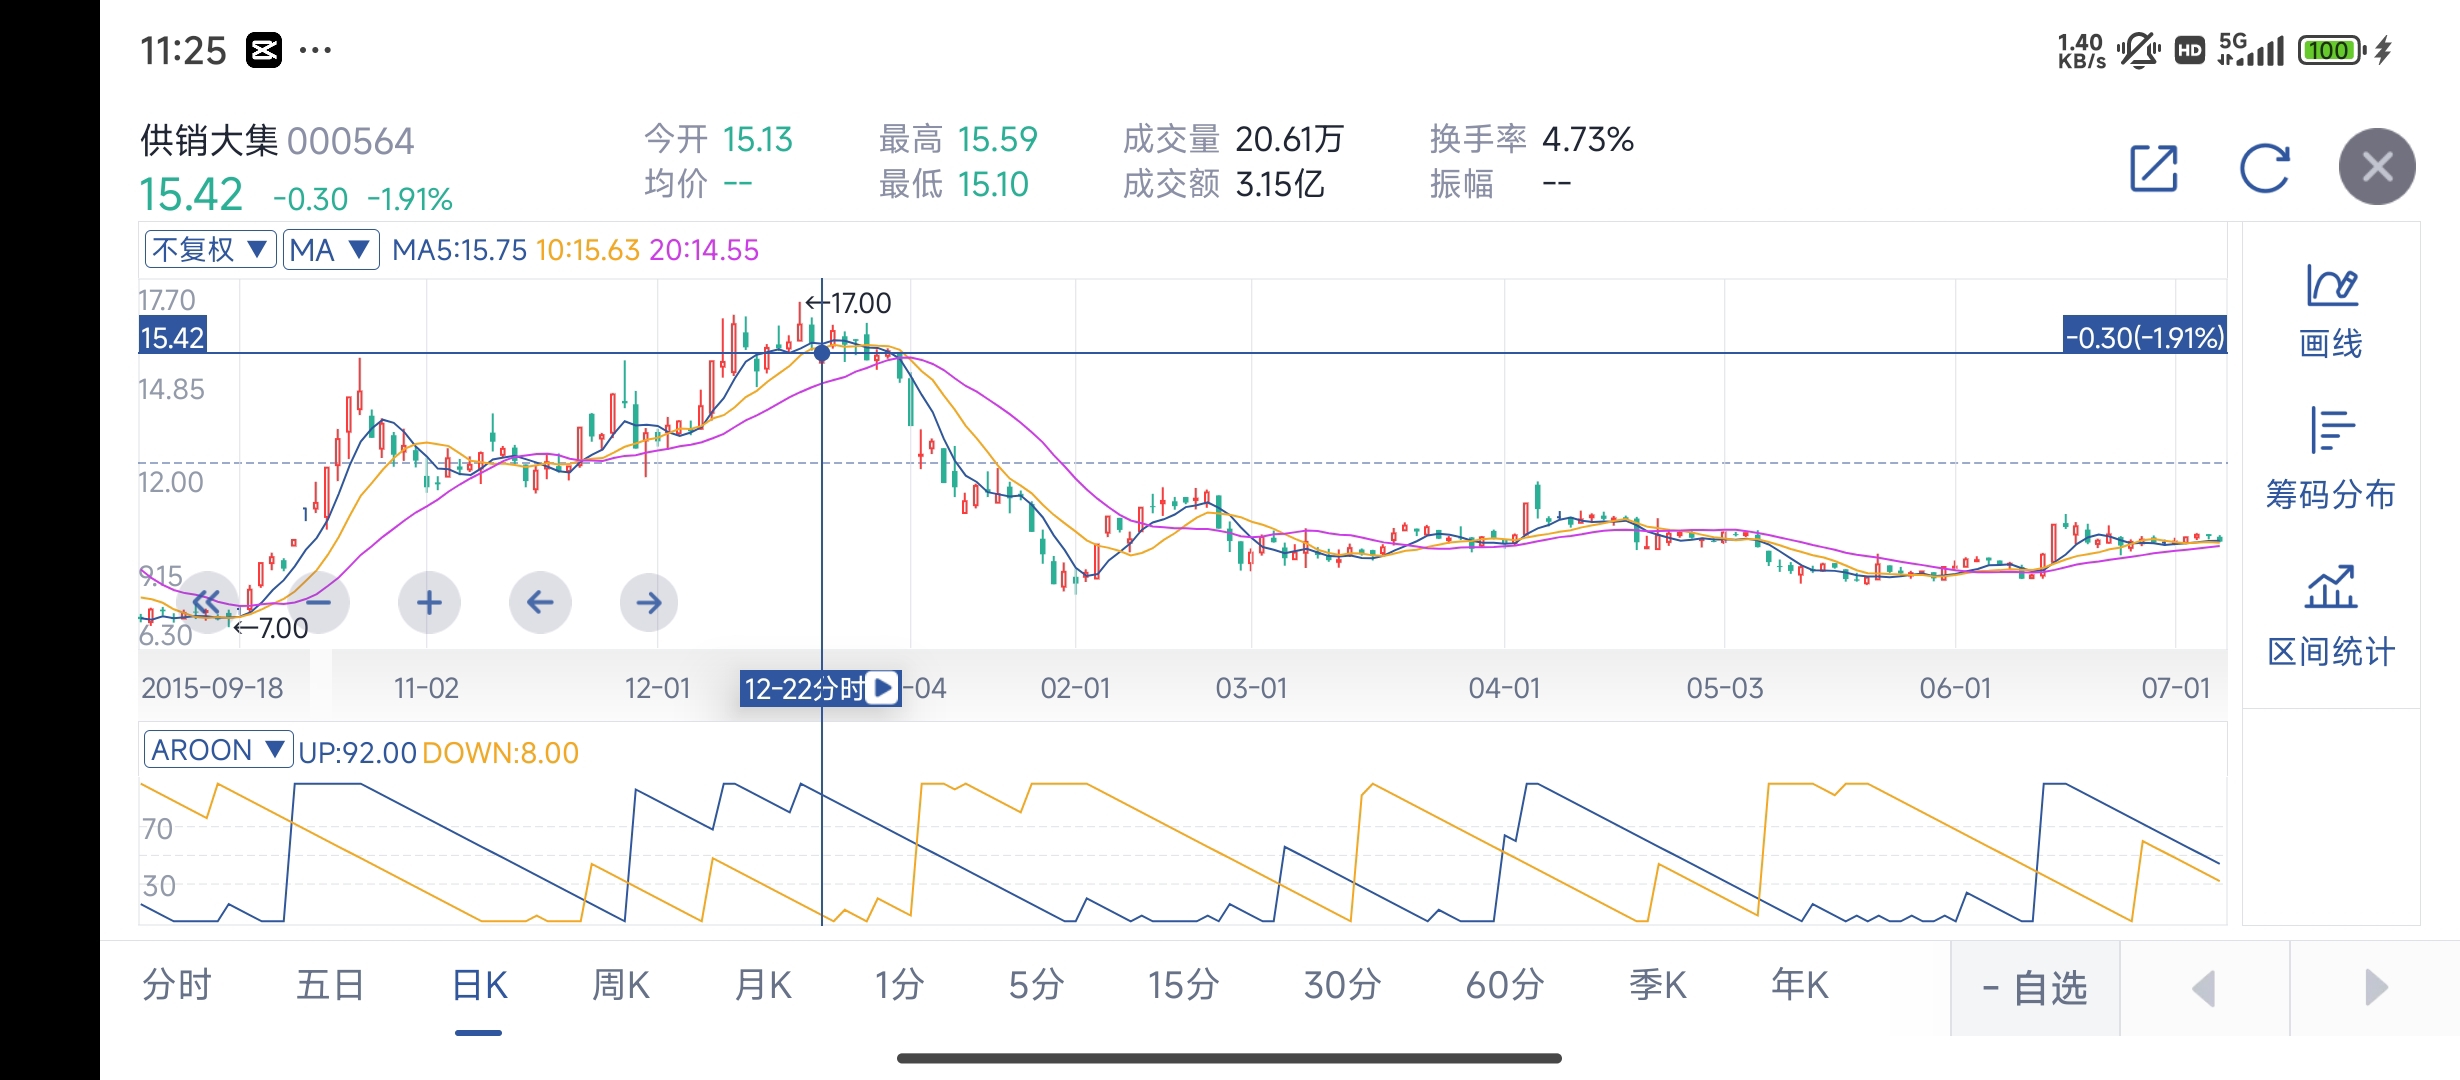Switch to 周K weekly tab
This screenshot has width=2460, height=1080.
pyautogui.click(x=620, y=985)
